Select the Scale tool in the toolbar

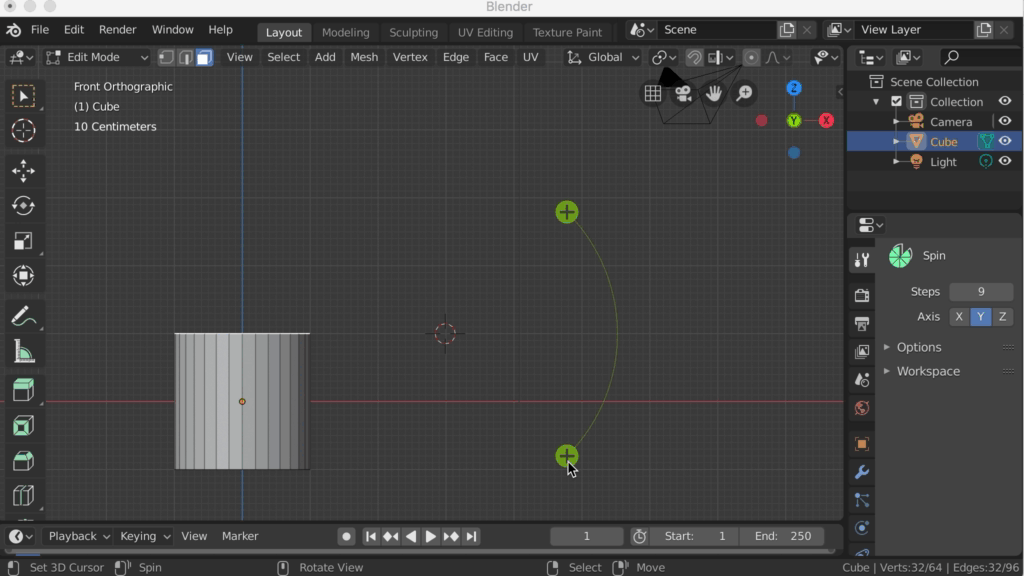[x=23, y=241]
